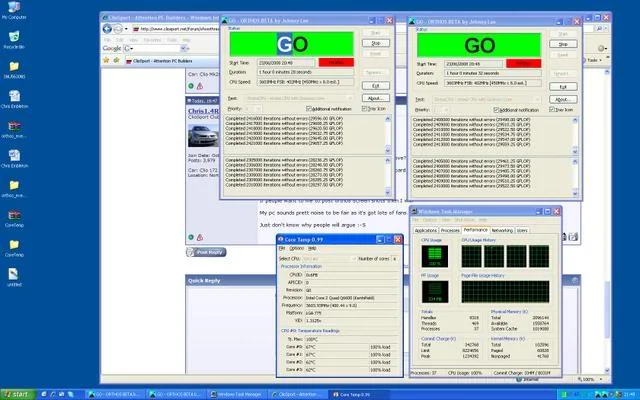
Task: Click the Core Temp title bar icon
Action: click(x=281, y=240)
